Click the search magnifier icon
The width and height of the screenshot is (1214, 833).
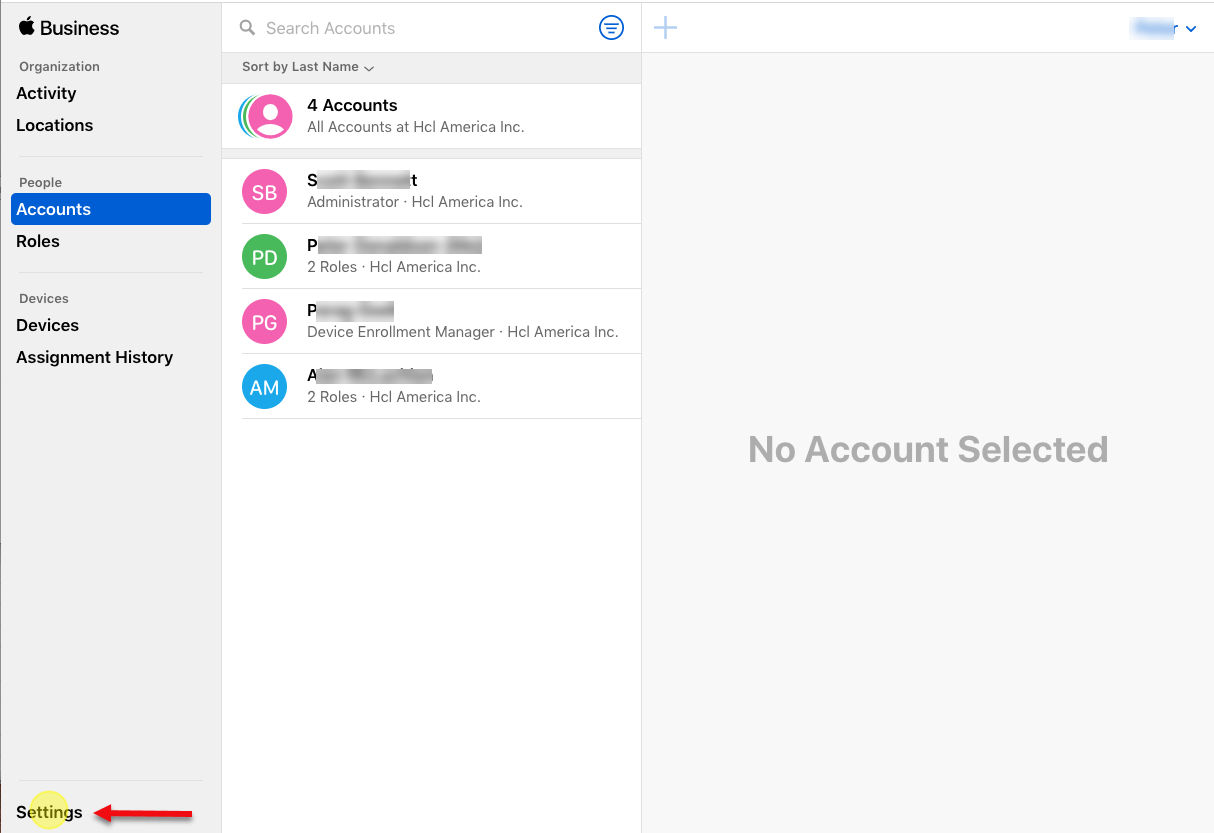tap(248, 28)
